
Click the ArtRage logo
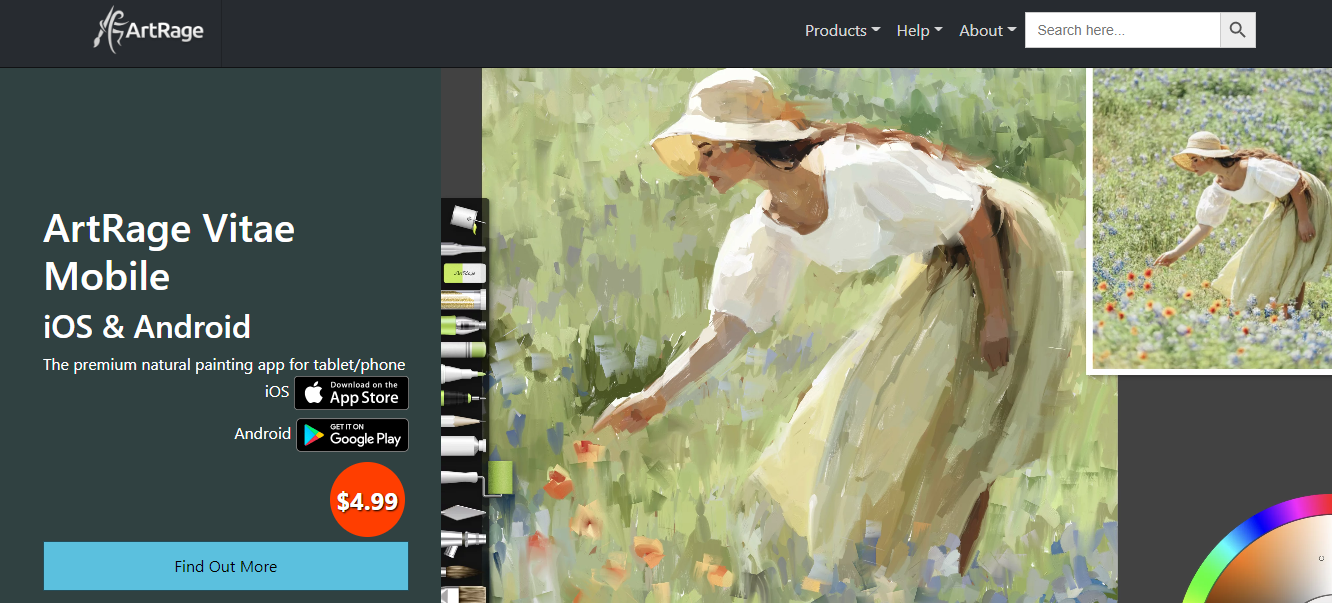(148, 30)
